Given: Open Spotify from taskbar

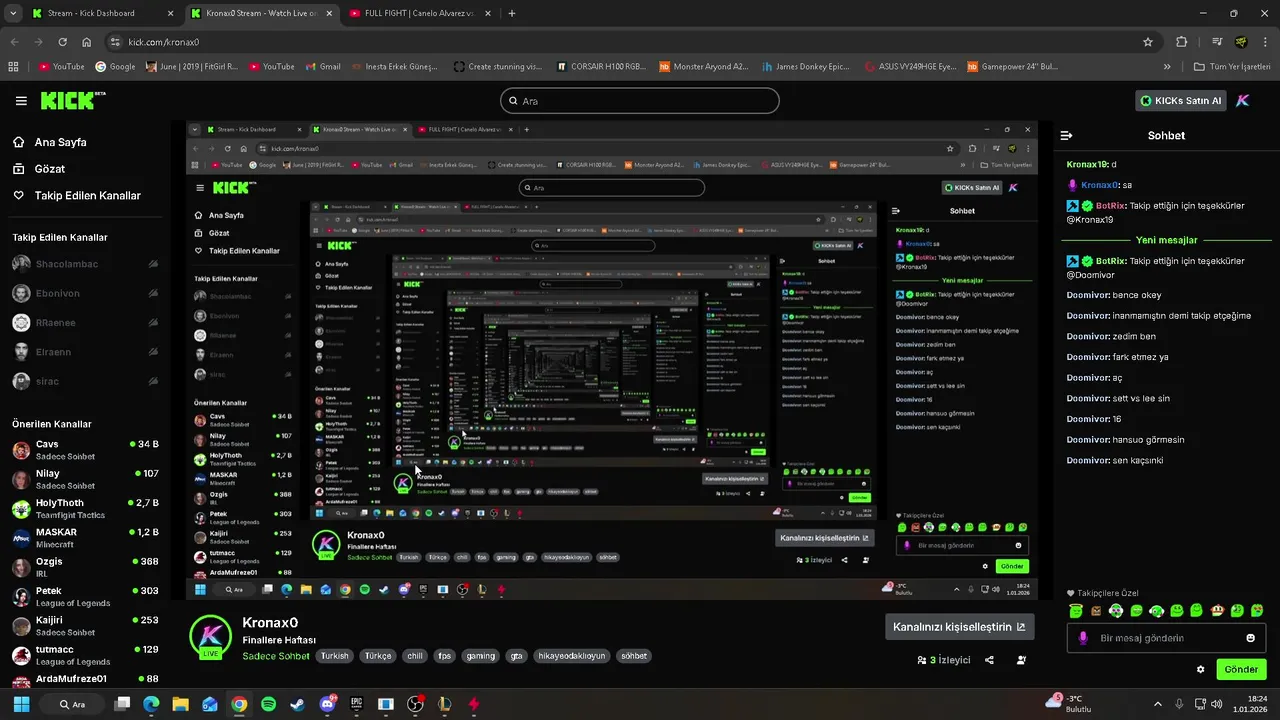Looking at the screenshot, I should click(x=268, y=704).
